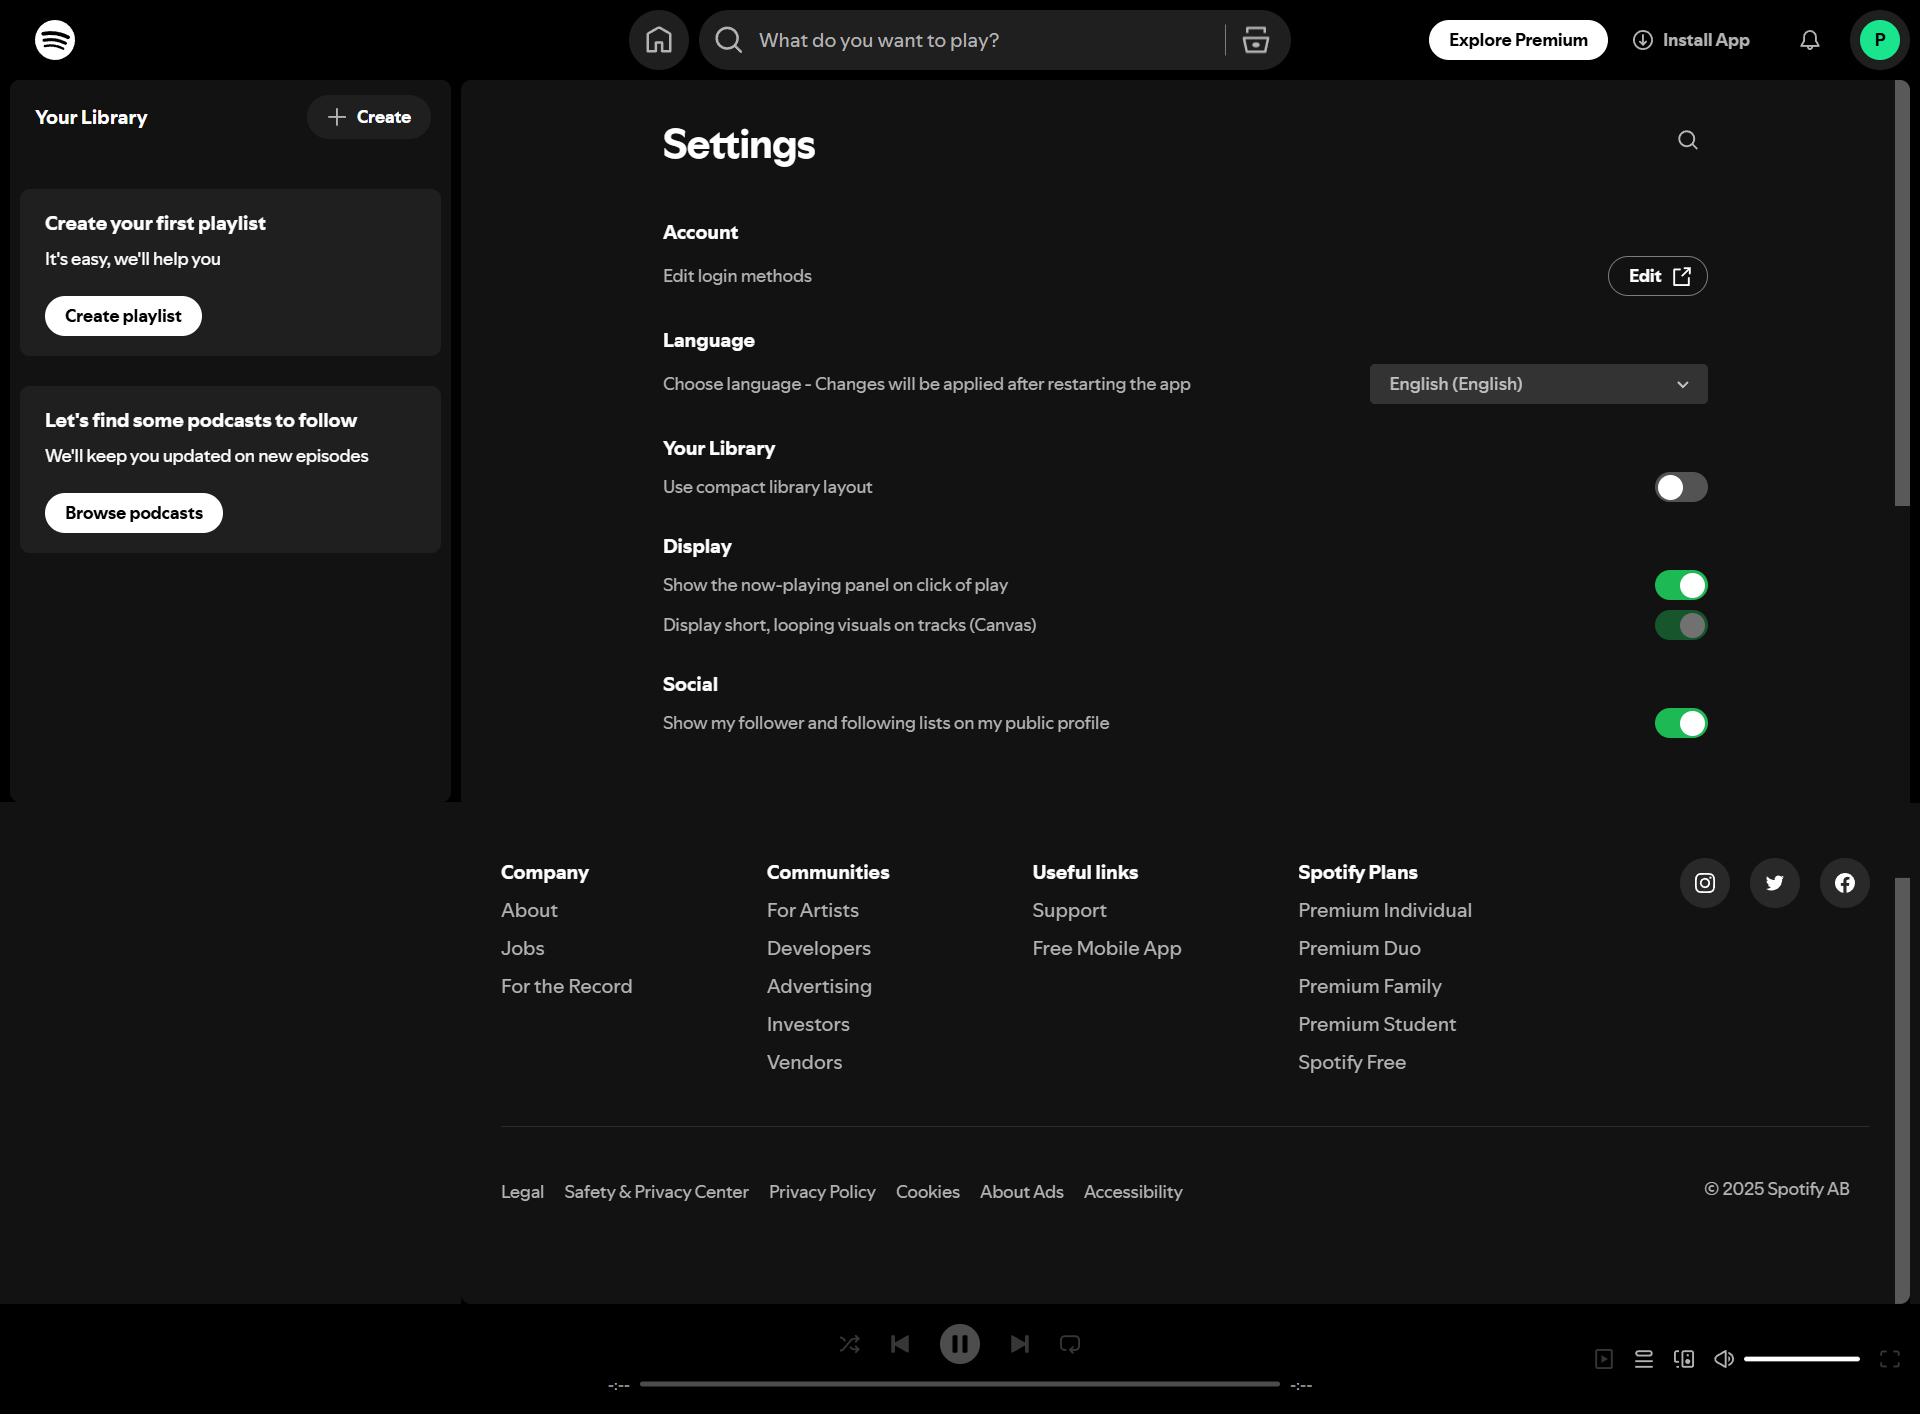Open Premium Student plan link
This screenshot has width=1920, height=1414.
pyautogui.click(x=1376, y=1024)
